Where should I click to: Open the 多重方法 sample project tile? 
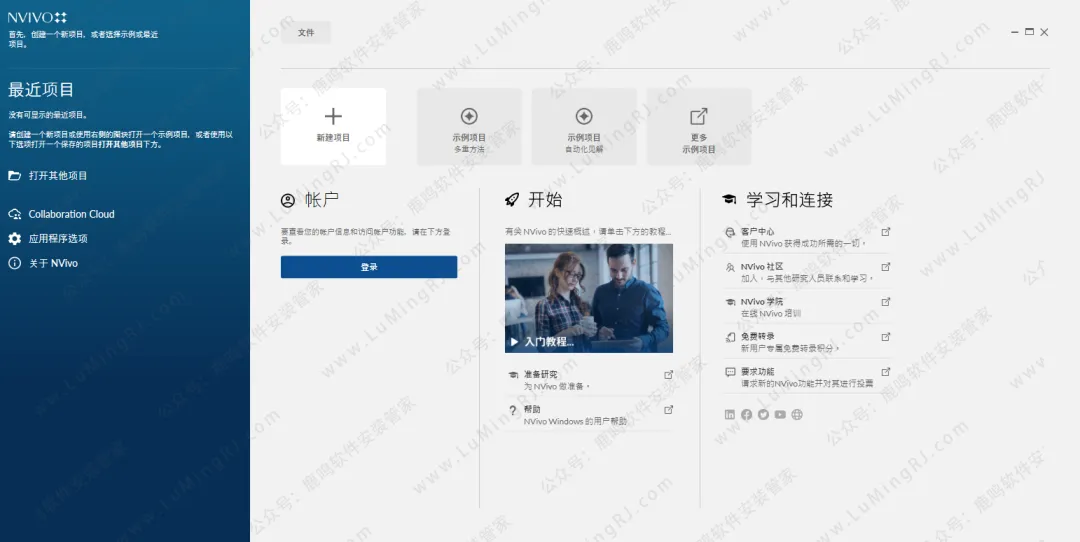(469, 126)
